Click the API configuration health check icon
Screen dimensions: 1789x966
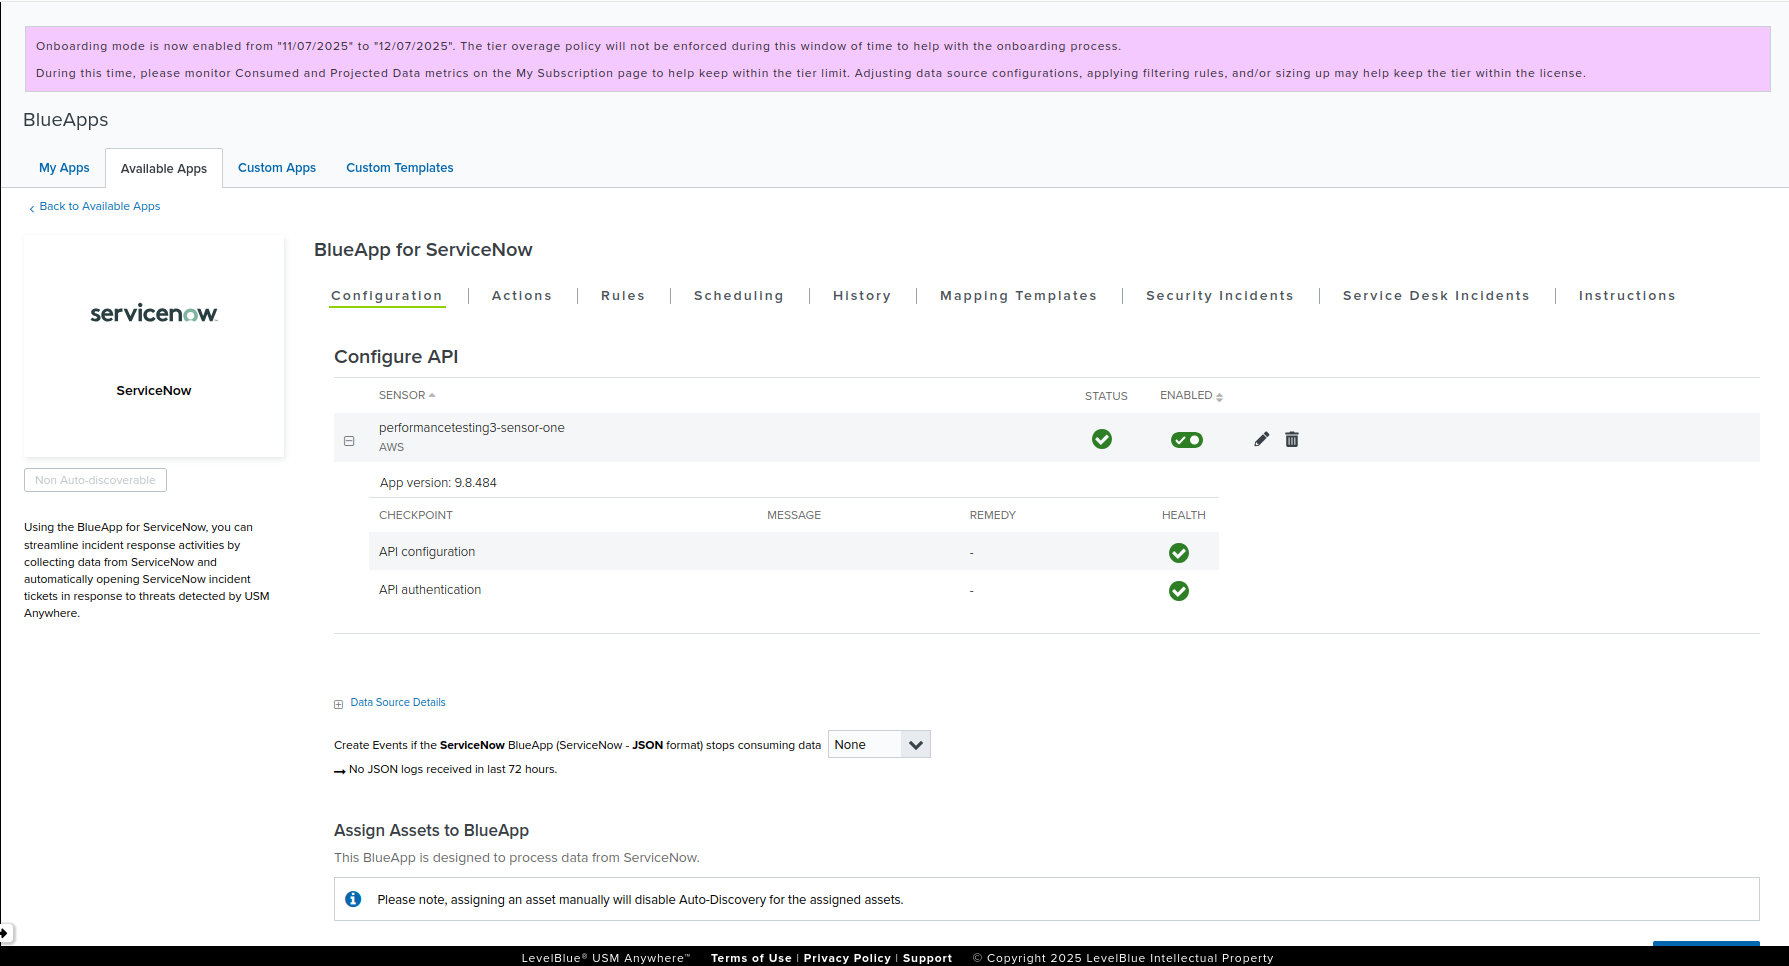tap(1179, 553)
